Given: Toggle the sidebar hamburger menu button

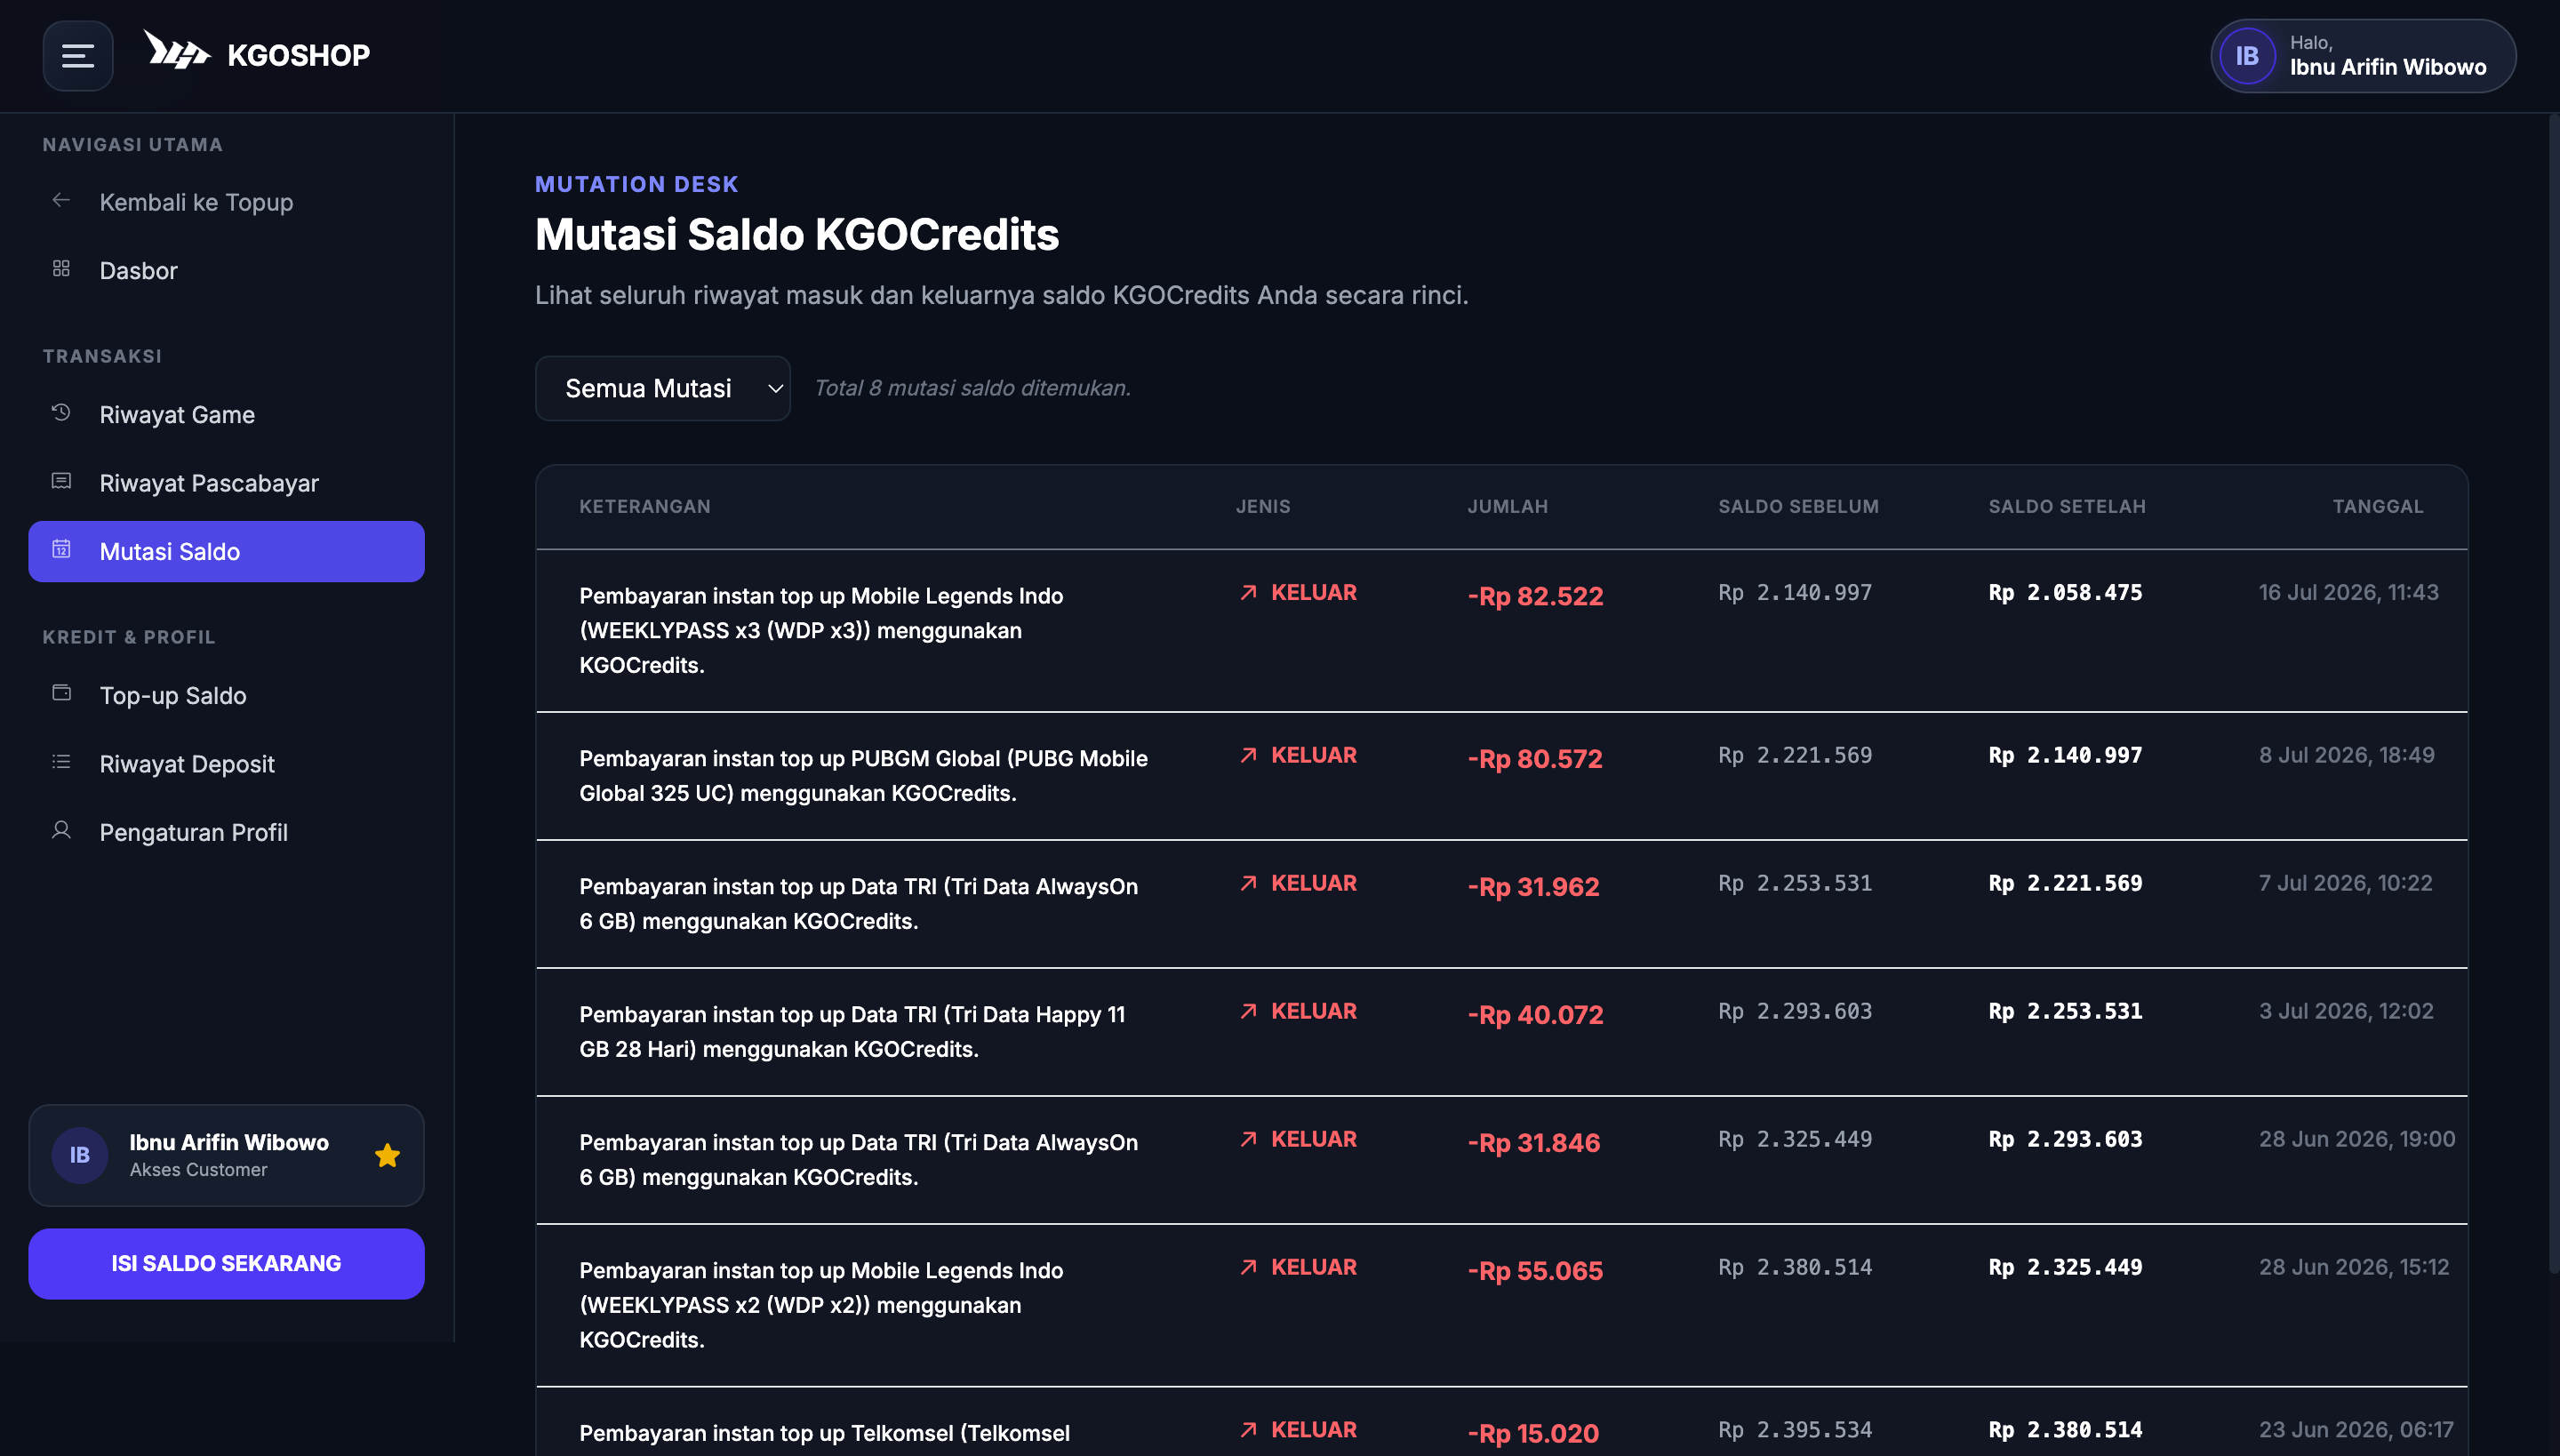Looking at the screenshot, I should [x=78, y=56].
